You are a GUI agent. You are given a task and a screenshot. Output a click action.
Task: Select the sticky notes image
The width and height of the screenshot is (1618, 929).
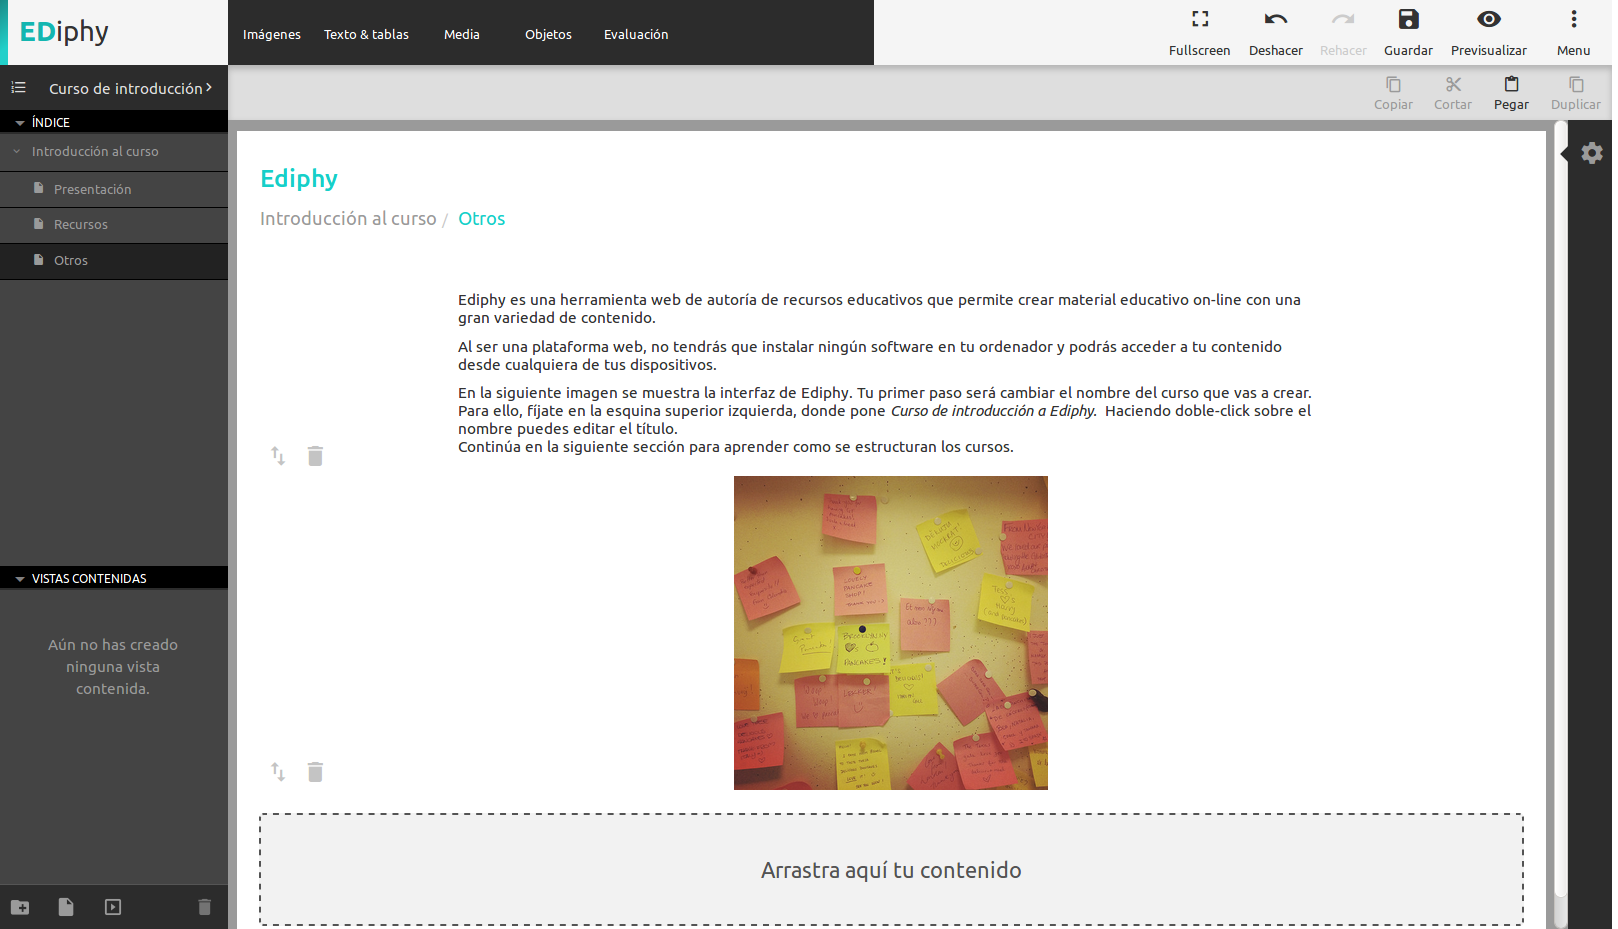pyautogui.click(x=891, y=633)
